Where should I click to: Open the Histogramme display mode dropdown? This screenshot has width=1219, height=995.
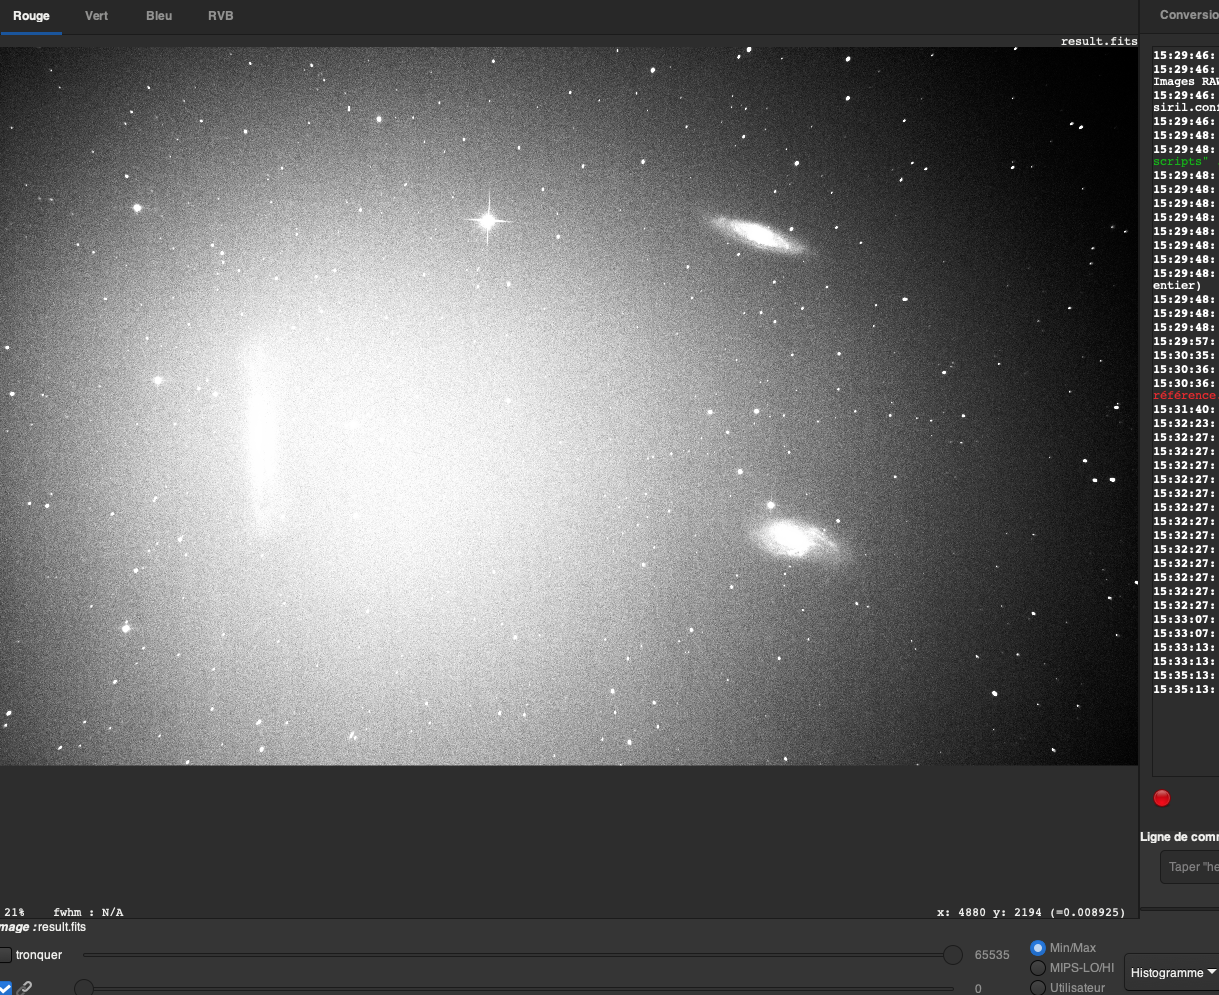(x=1171, y=972)
